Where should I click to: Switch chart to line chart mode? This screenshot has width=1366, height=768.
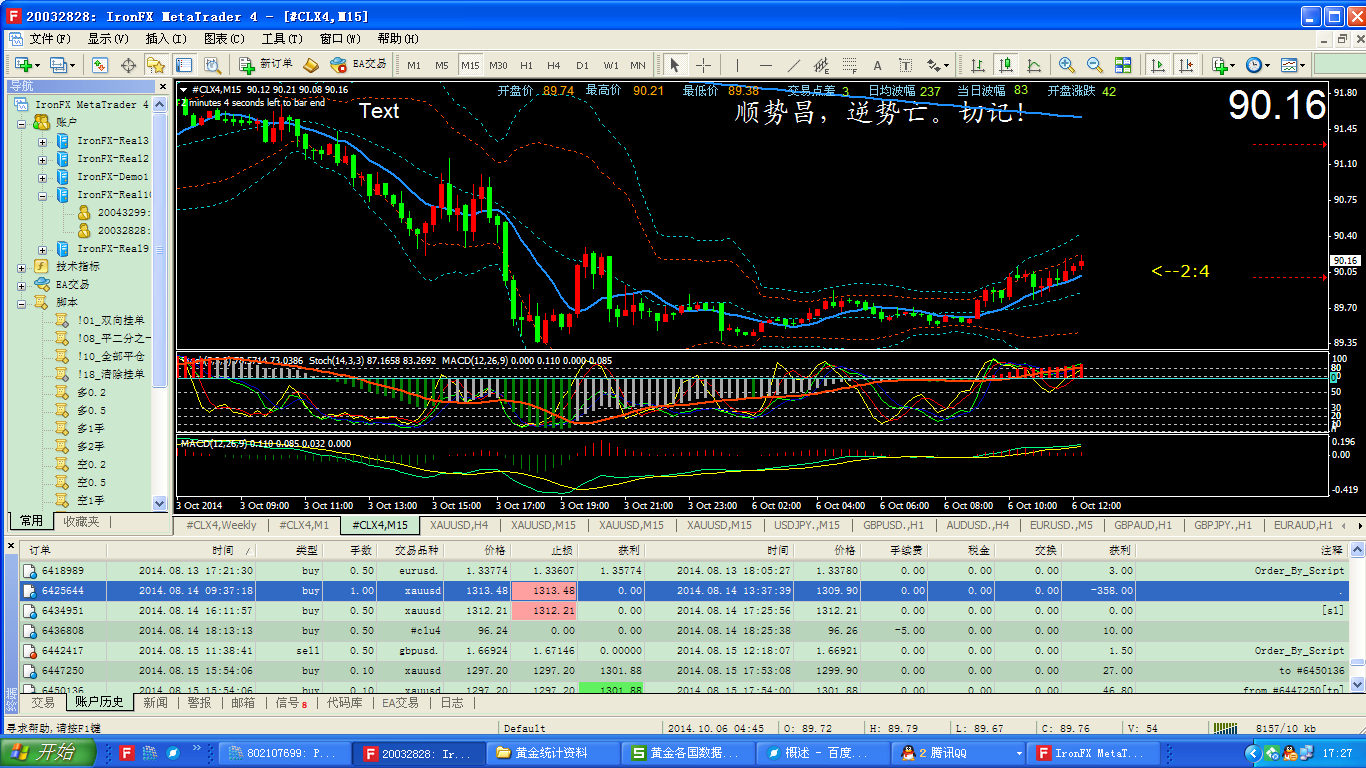tap(1034, 65)
